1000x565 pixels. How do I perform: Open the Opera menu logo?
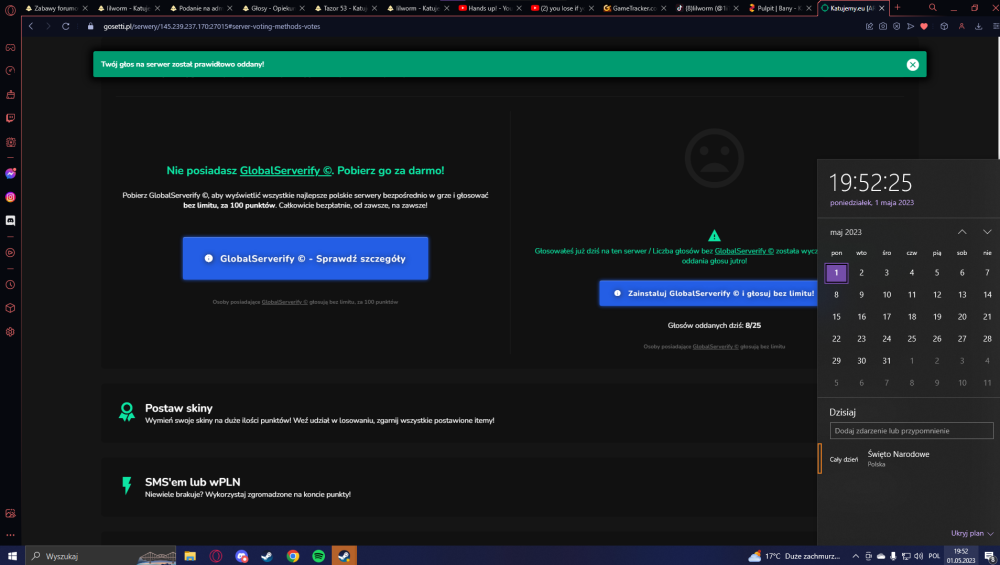point(10,9)
